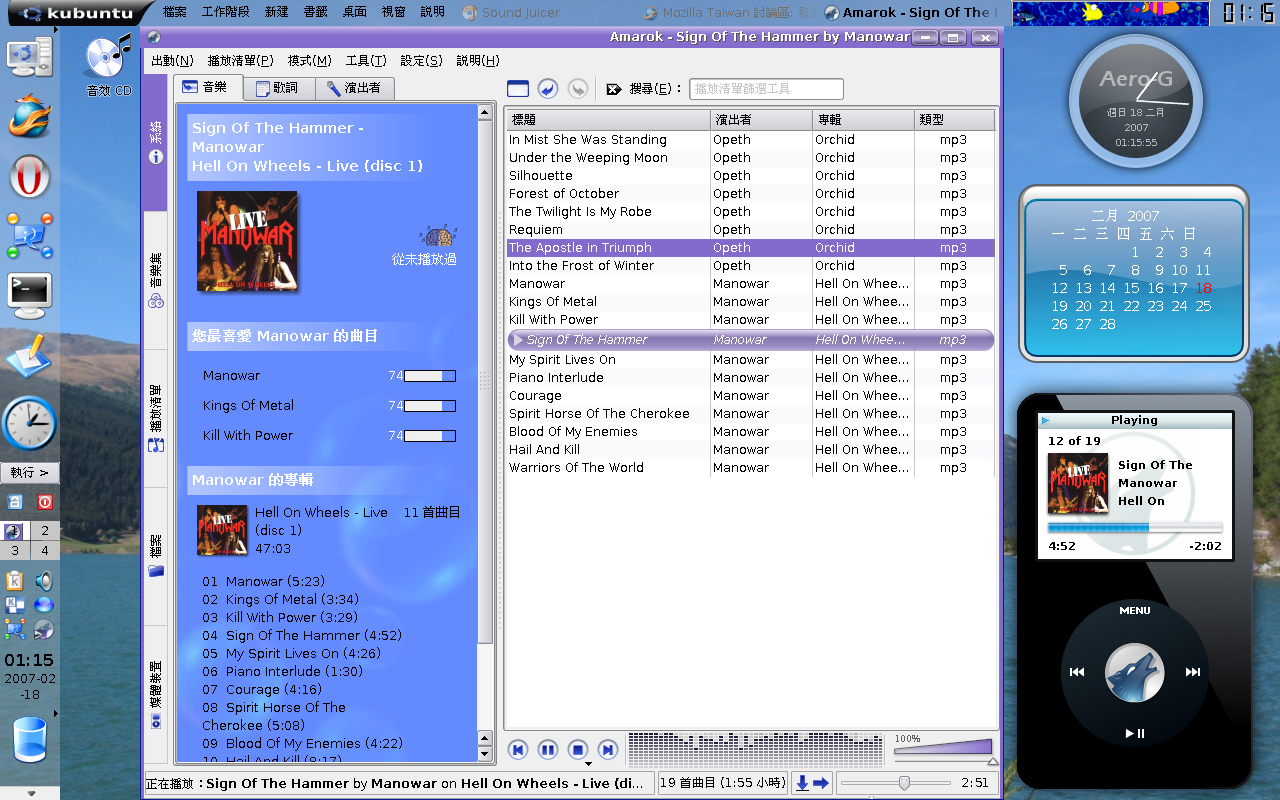This screenshot has height=800, width=1280.
Task: Click the clear search filter icon
Action: 614,89
